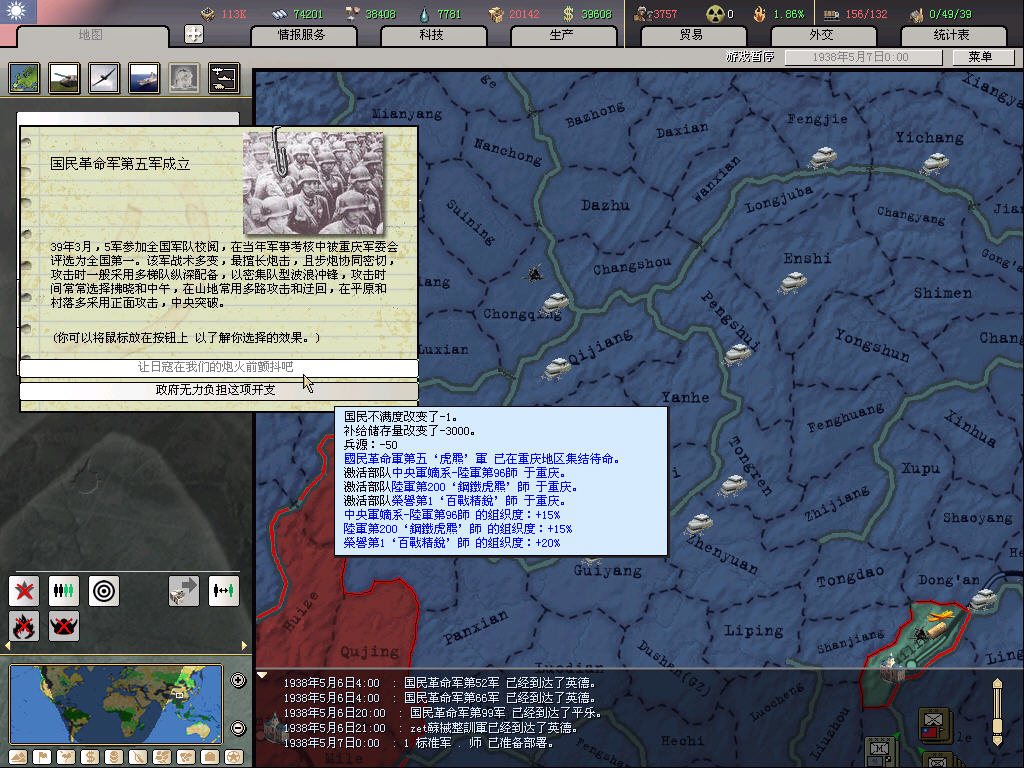Viewport: 1024px width, 768px height.
Task: Switch to the 科技 tab
Action: click(x=431, y=35)
